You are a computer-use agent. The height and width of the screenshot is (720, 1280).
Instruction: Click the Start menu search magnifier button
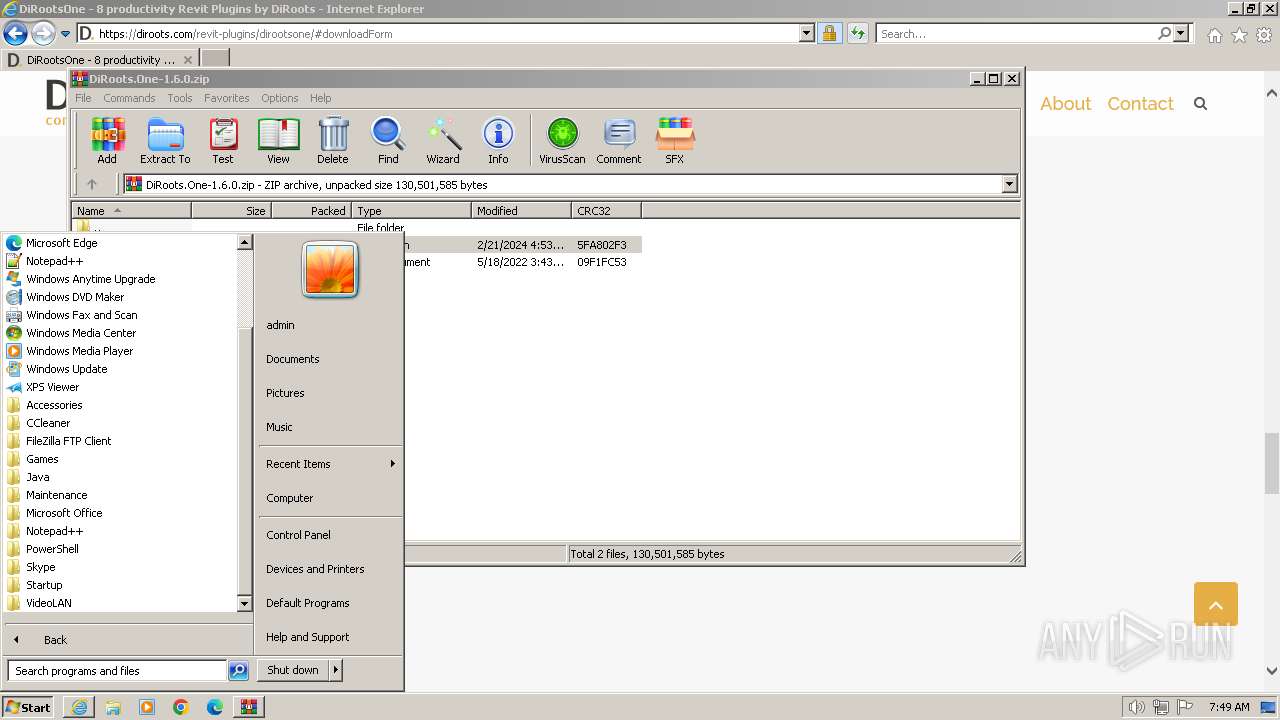point(238,671)
